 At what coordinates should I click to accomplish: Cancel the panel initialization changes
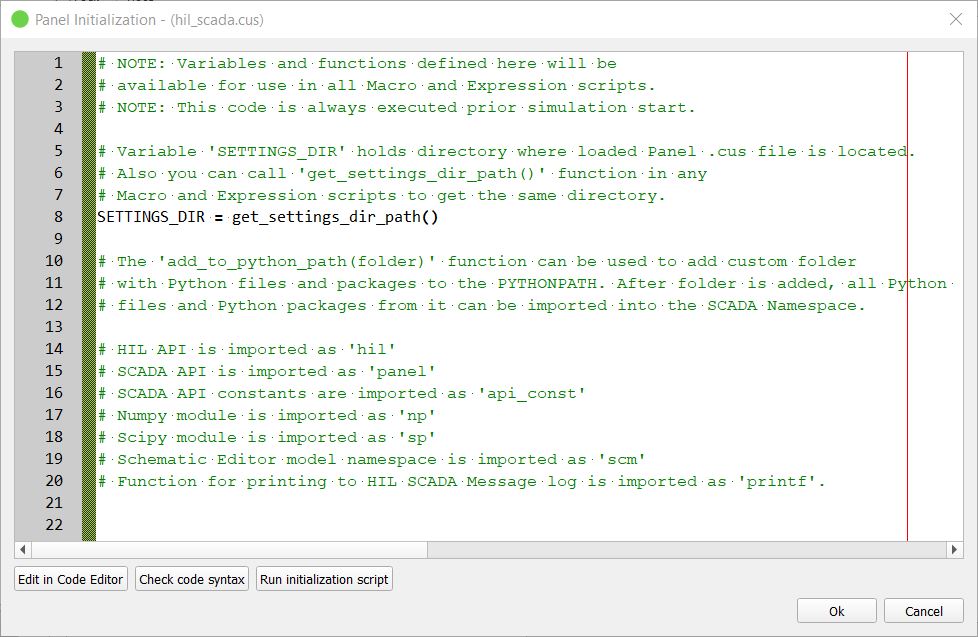923,611
